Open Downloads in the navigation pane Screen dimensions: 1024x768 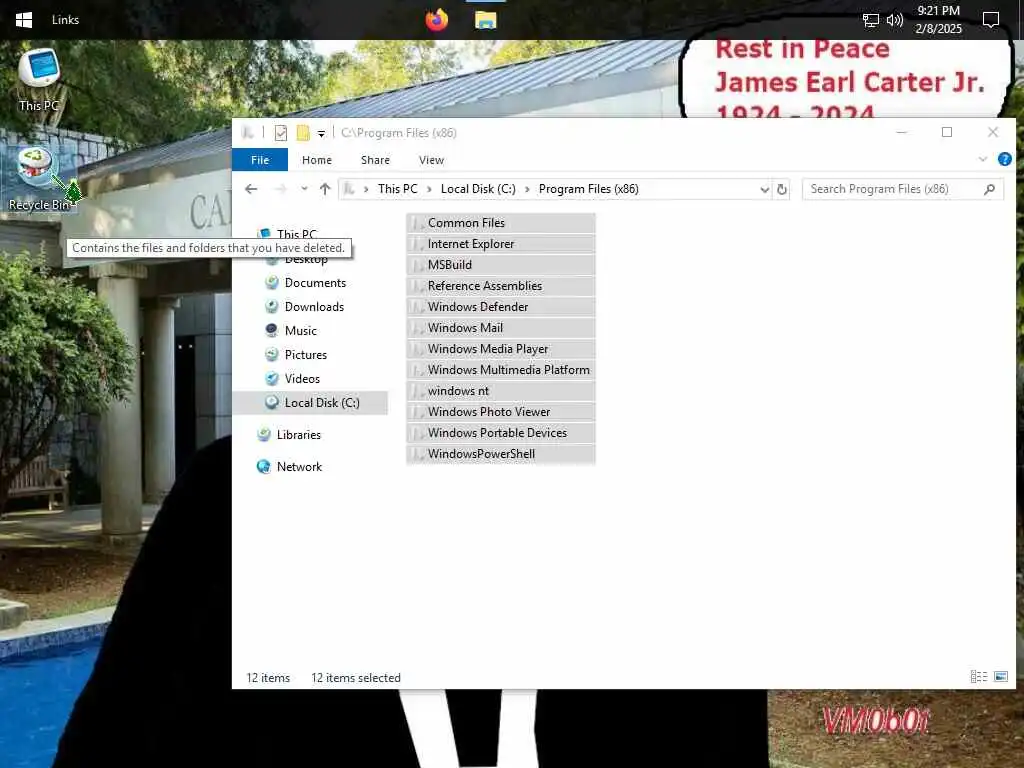[x=314, y=307]
